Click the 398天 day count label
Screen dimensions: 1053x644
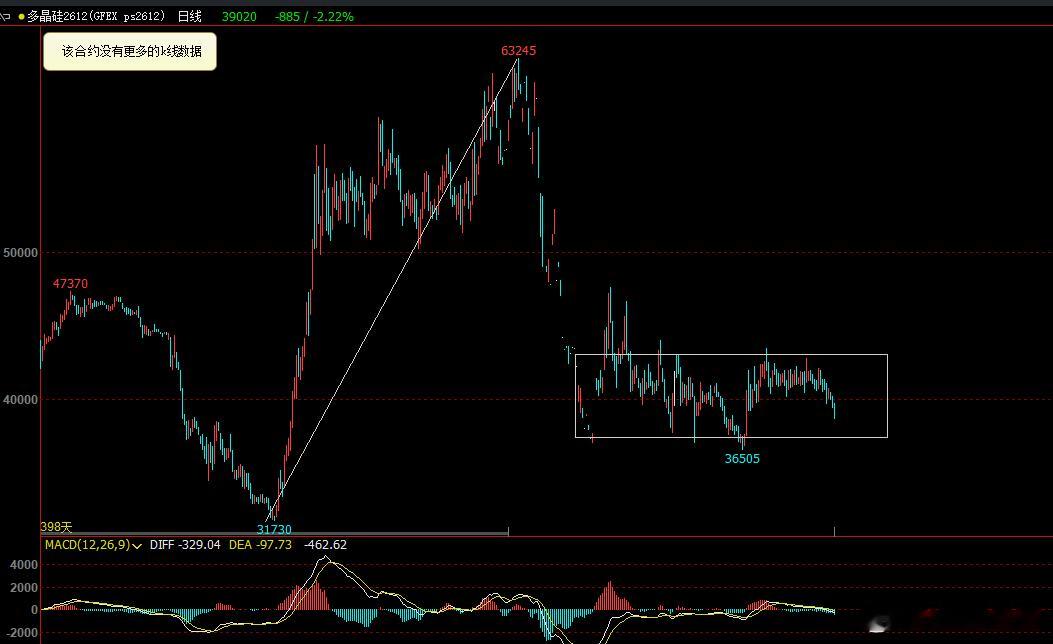pyautogui.click(x=56, y=527)
